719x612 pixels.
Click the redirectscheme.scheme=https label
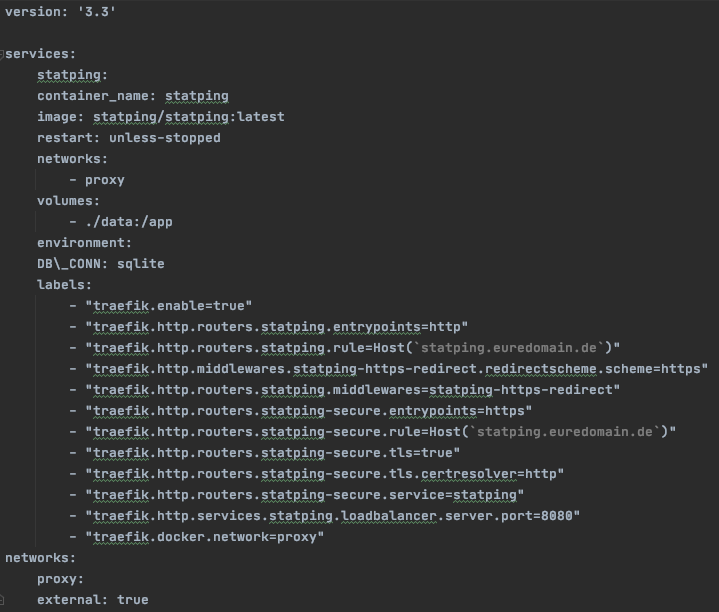[x=397, y=369]
